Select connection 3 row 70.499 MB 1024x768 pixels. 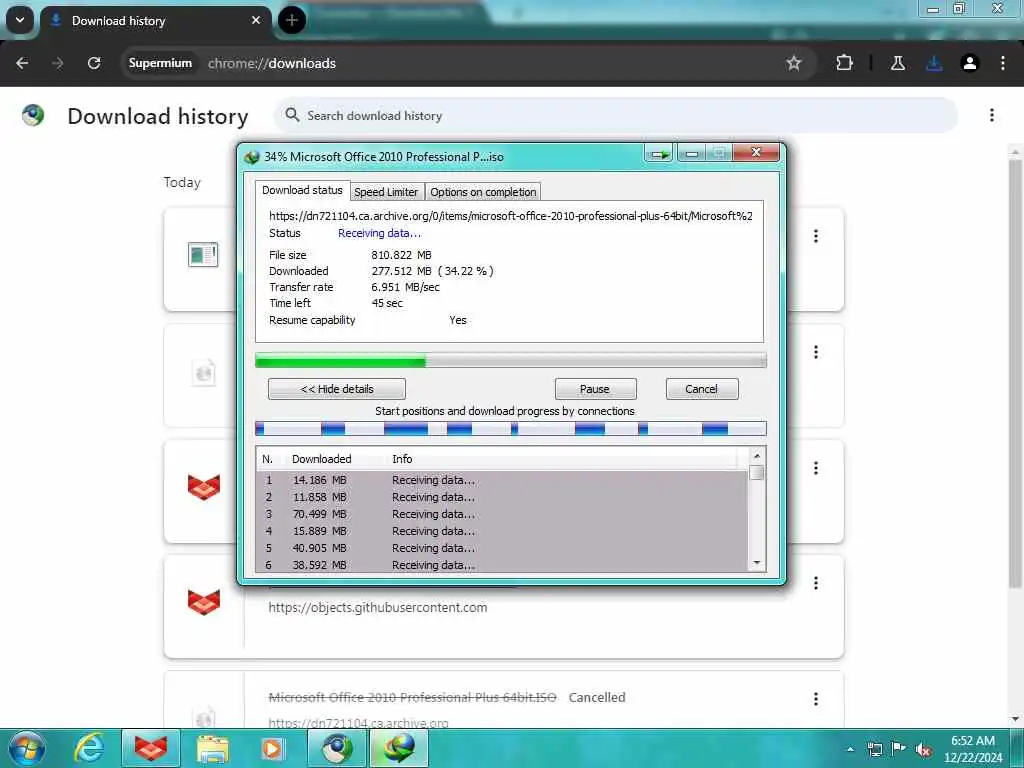click(x=502, y=514)
